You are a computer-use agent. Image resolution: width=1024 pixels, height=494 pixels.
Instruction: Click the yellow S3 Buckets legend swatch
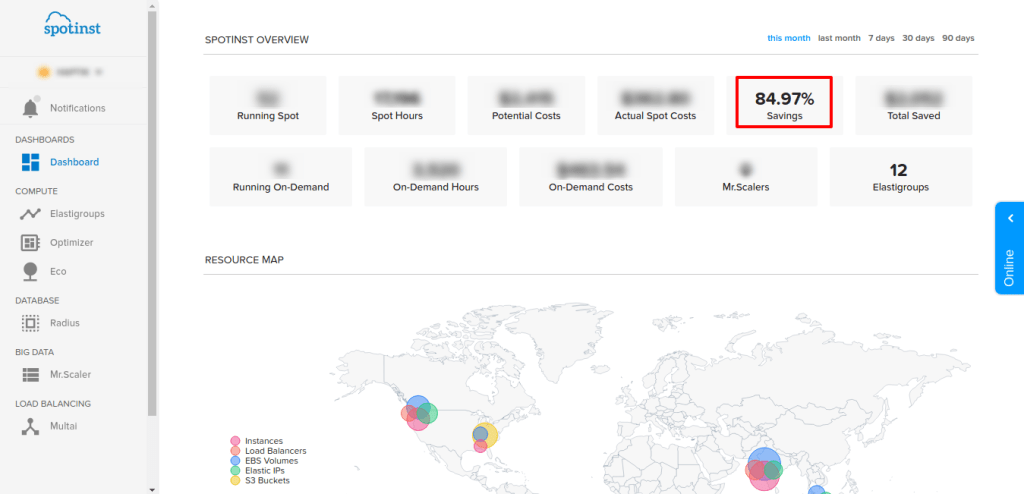pyautogui.click(x=235, y=480)
